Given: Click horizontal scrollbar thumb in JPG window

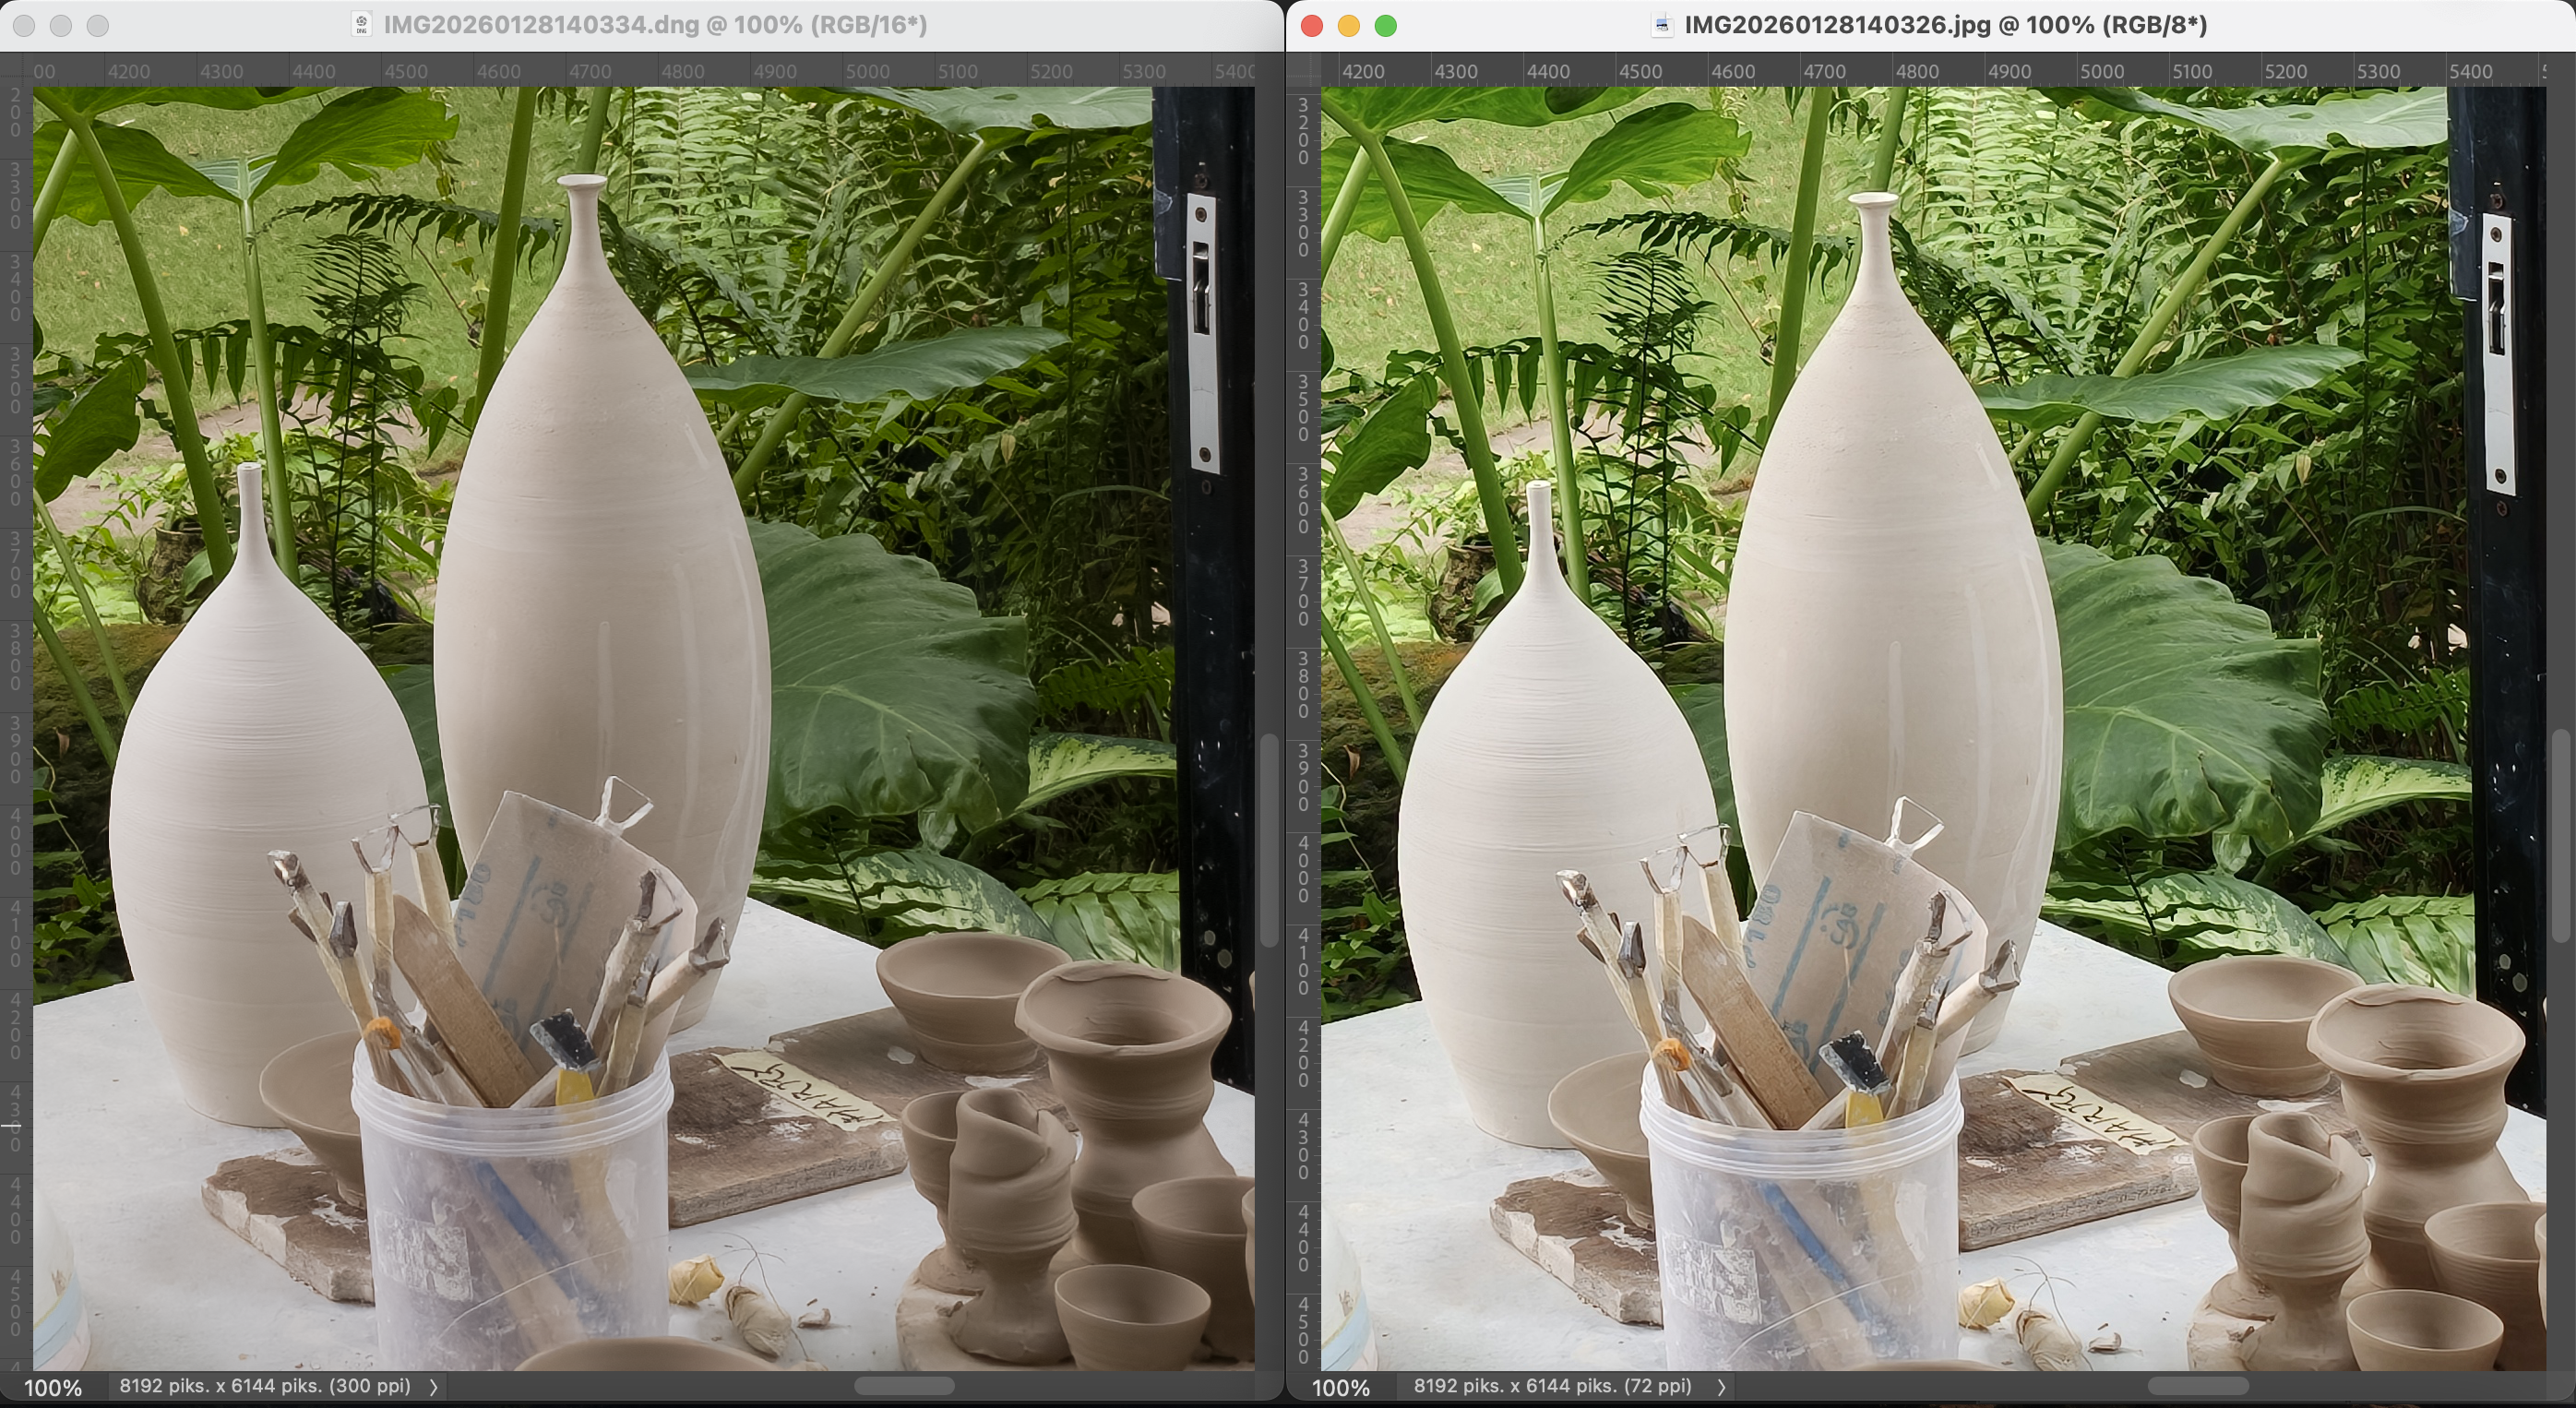Looking at the screenshot, I should point(2197,1386).
